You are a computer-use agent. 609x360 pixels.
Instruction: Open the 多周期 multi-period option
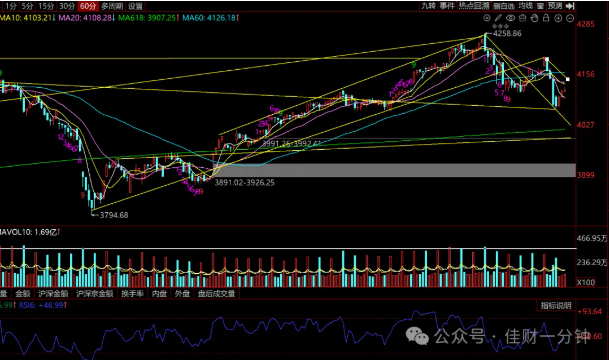pos(112,6)
